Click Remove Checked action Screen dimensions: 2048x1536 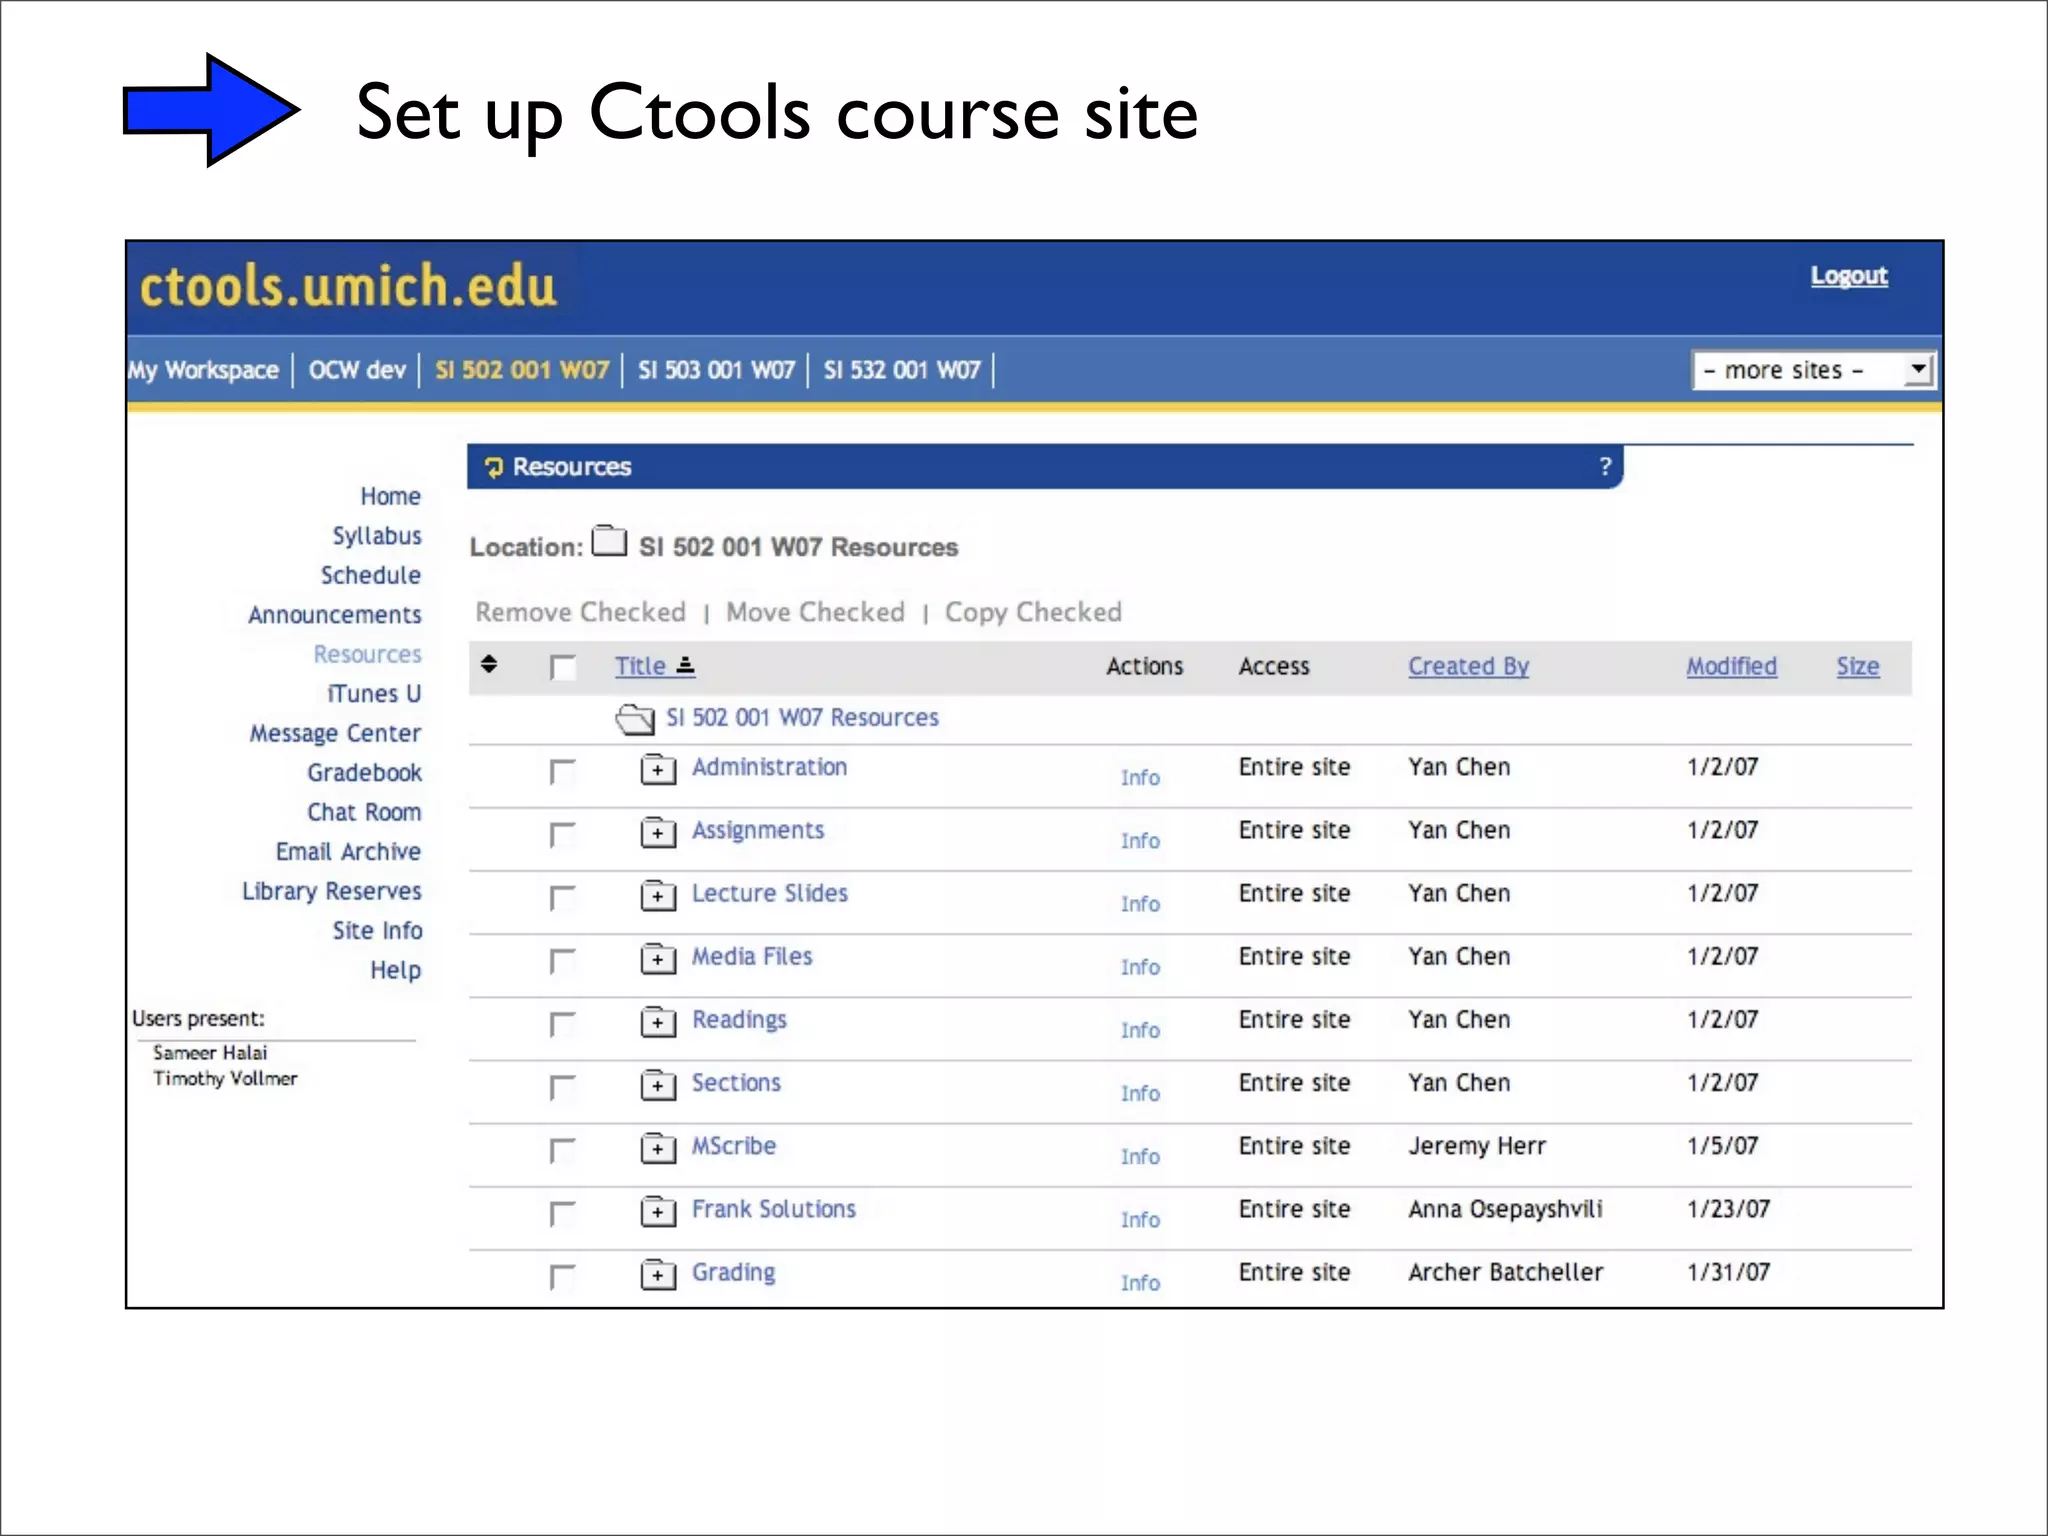tap(581, 612)
